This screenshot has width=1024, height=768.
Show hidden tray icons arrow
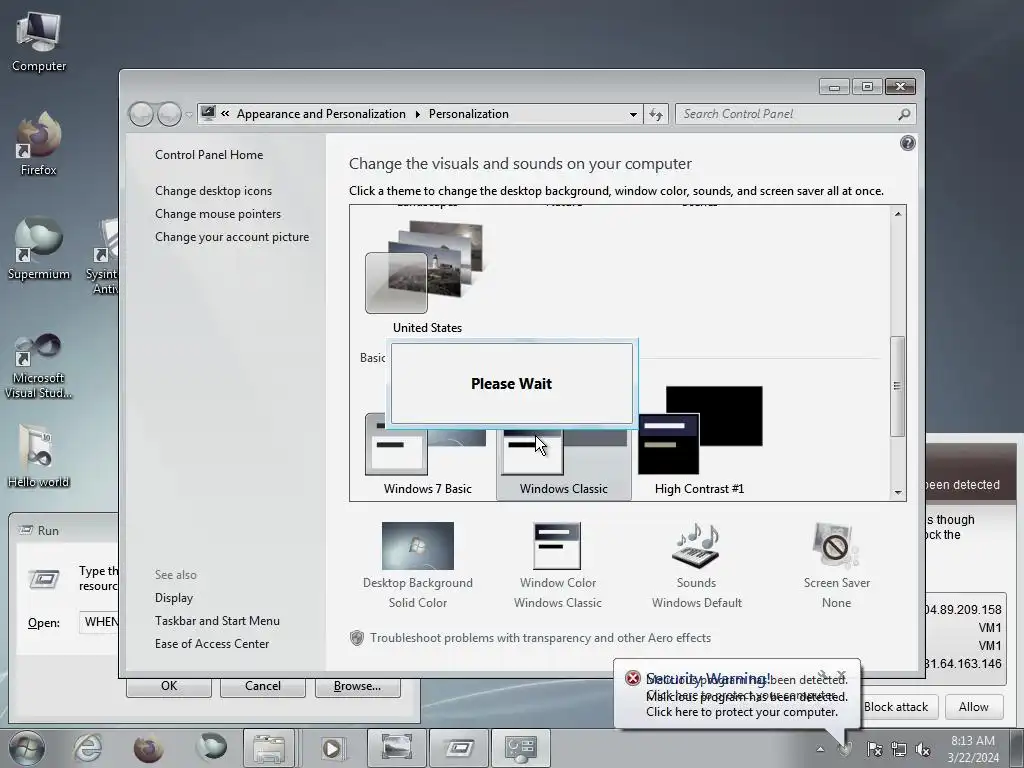[x=820, y=749]
